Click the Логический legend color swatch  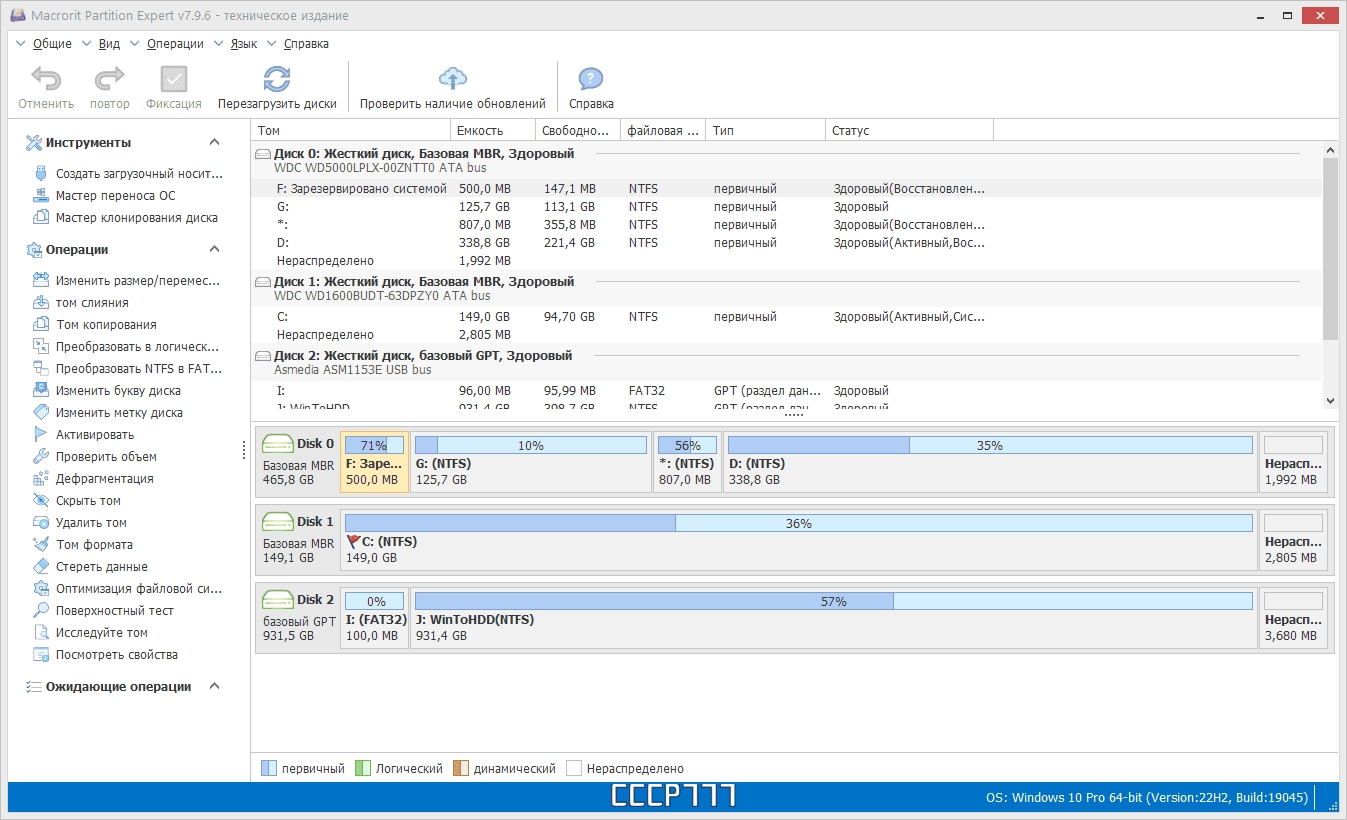tap(363, 768)
